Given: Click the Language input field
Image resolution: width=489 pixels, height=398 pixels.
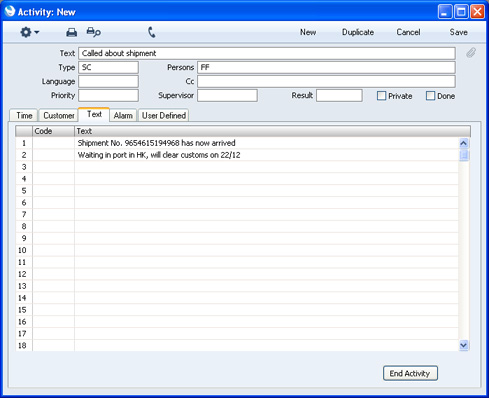Looking at the screenshot, I should click(108, 81).
